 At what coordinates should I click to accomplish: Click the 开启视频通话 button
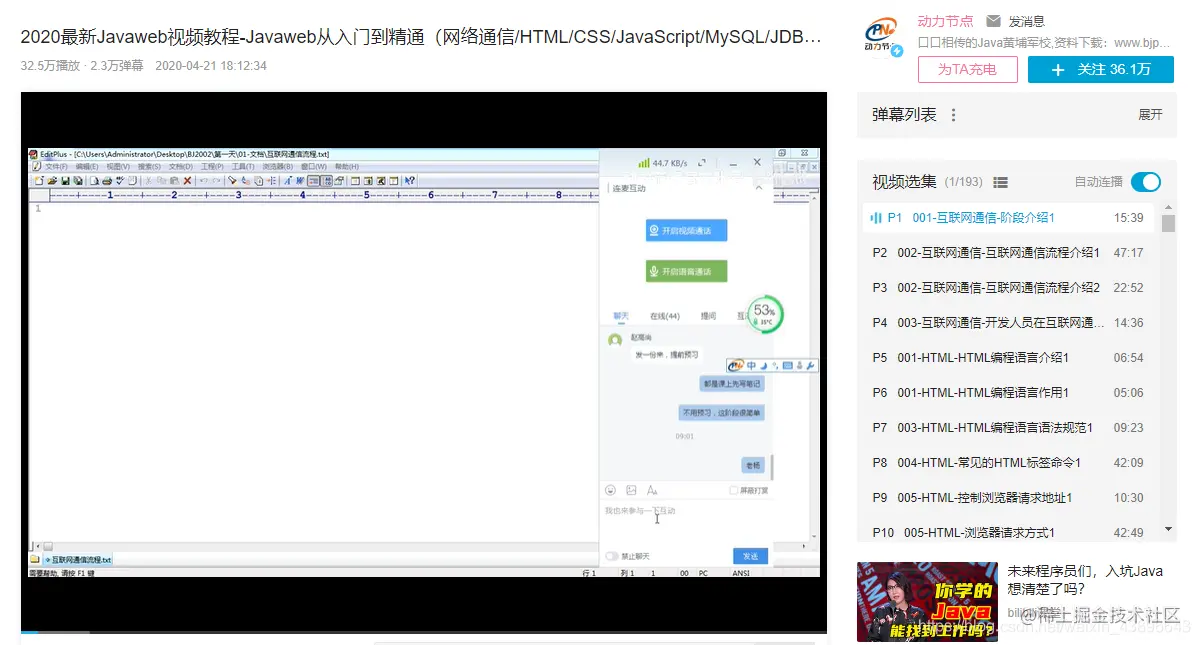tap(686, 230)
